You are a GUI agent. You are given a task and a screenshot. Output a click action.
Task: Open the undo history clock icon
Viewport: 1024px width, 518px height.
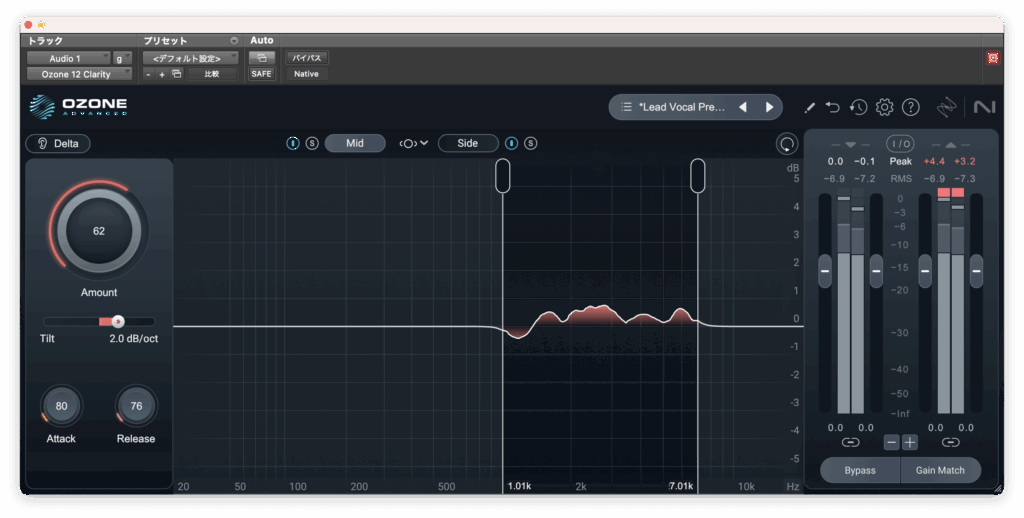[x=858, y=107]
